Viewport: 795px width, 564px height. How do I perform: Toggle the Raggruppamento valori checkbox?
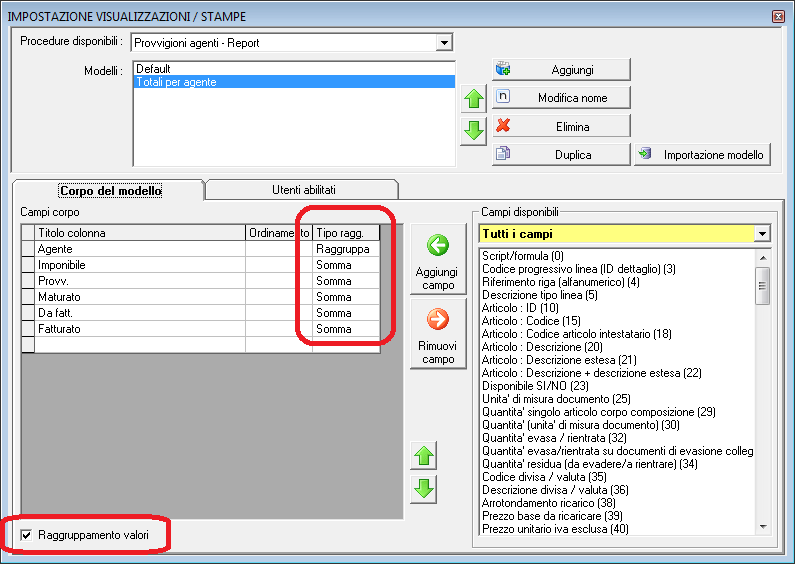tap(26, 535)
